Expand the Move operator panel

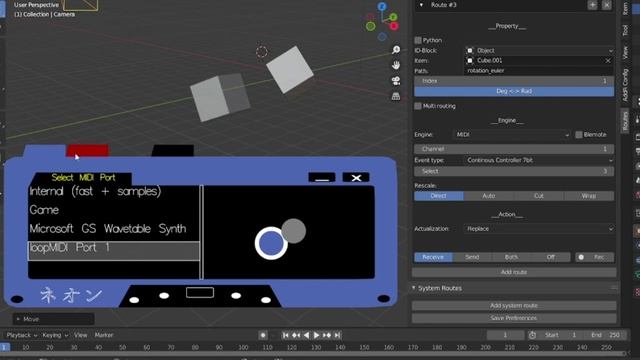[53, 319]
